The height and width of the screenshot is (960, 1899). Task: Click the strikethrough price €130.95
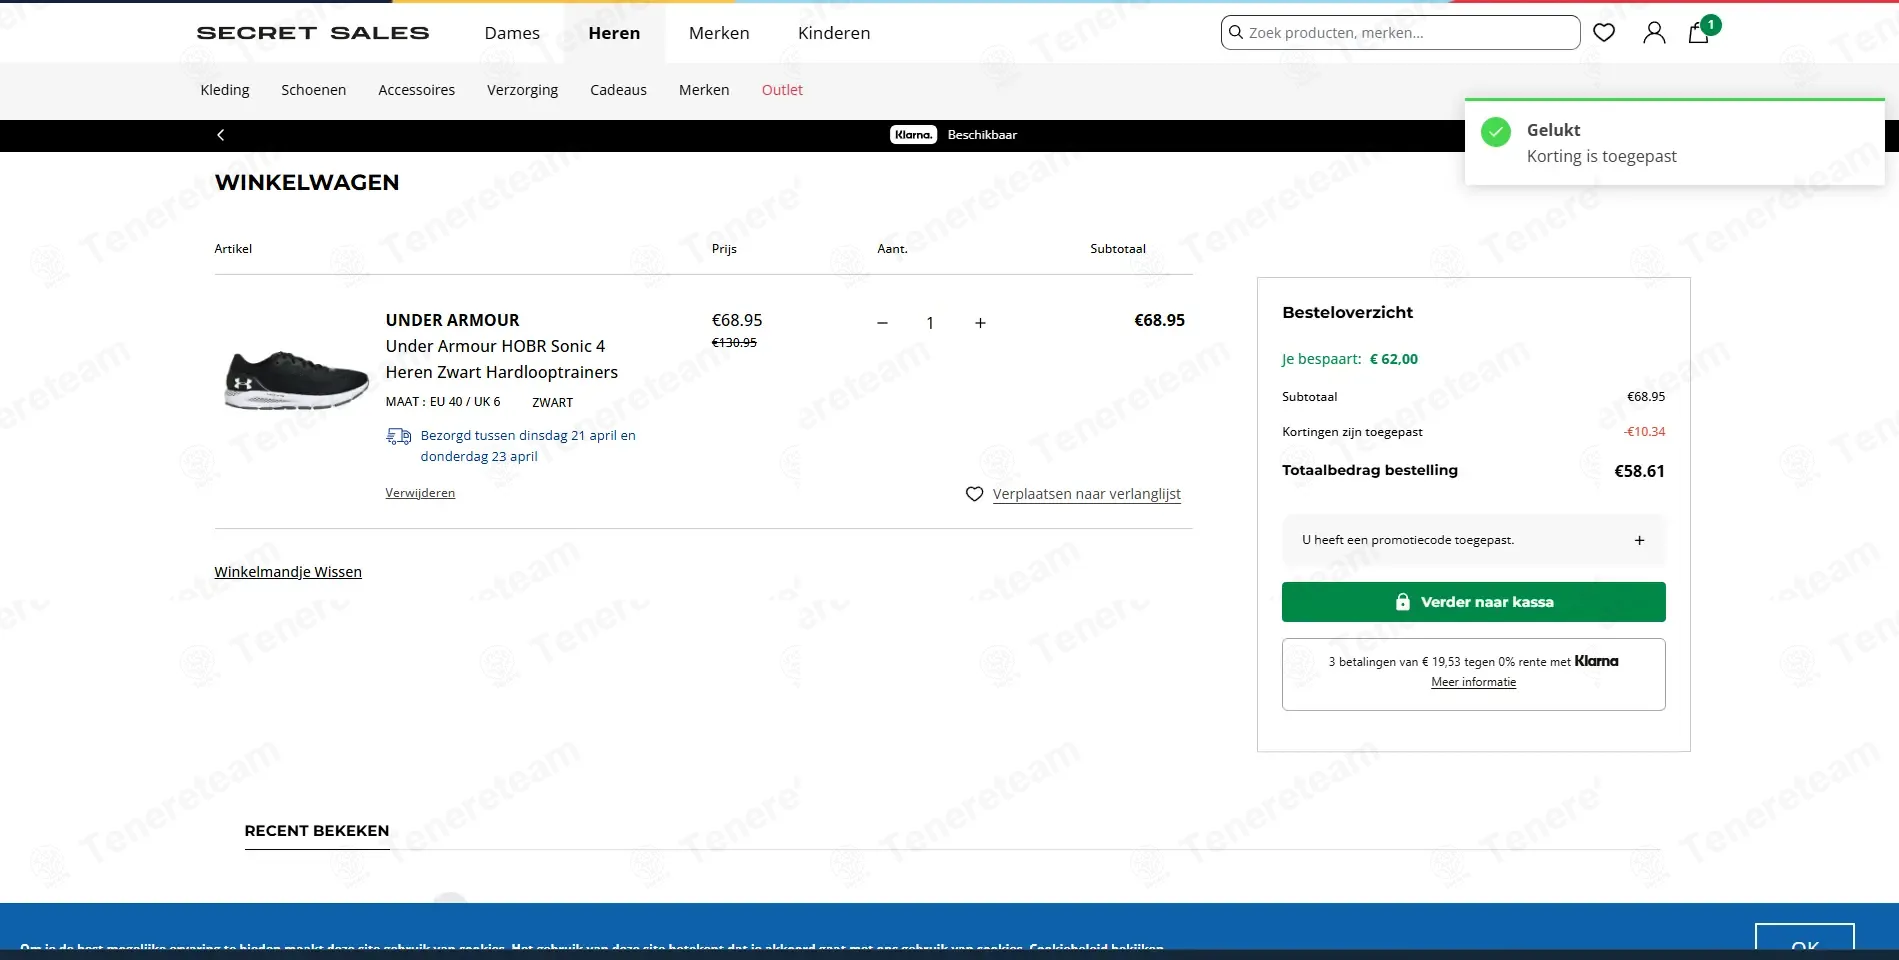click(x=734, y=343)
